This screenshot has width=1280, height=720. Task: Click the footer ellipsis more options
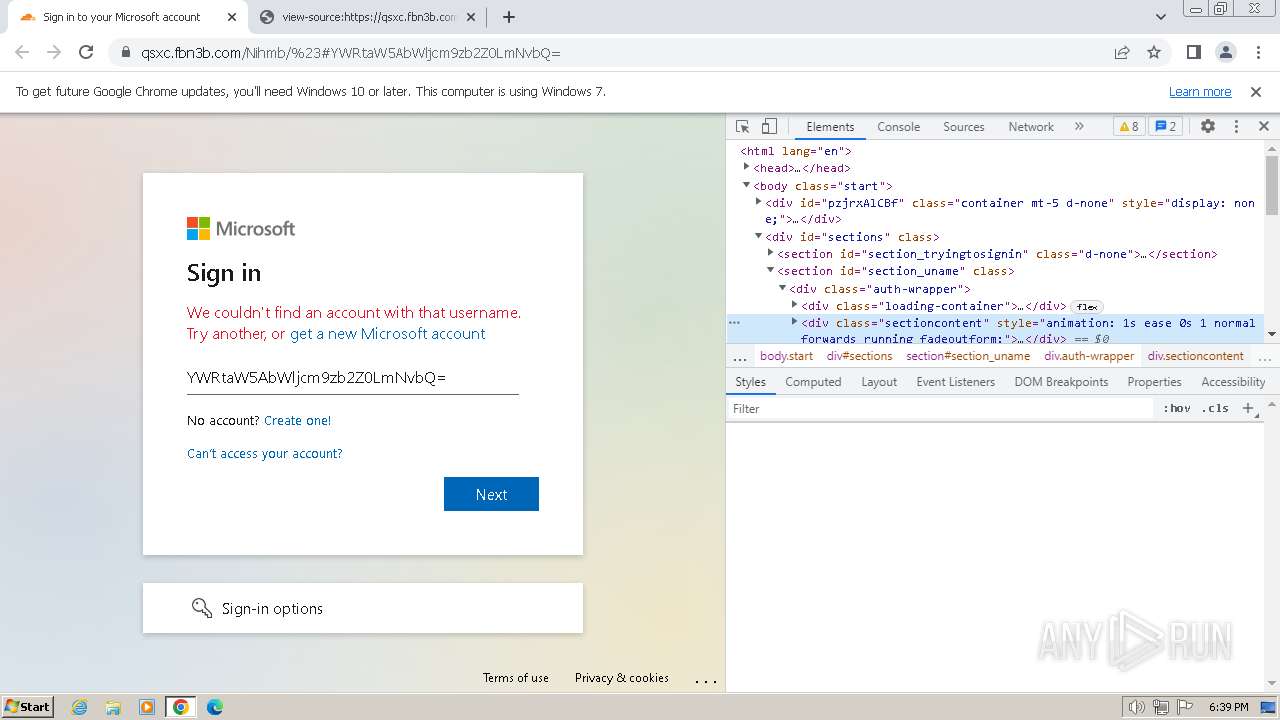pos(706,680)
